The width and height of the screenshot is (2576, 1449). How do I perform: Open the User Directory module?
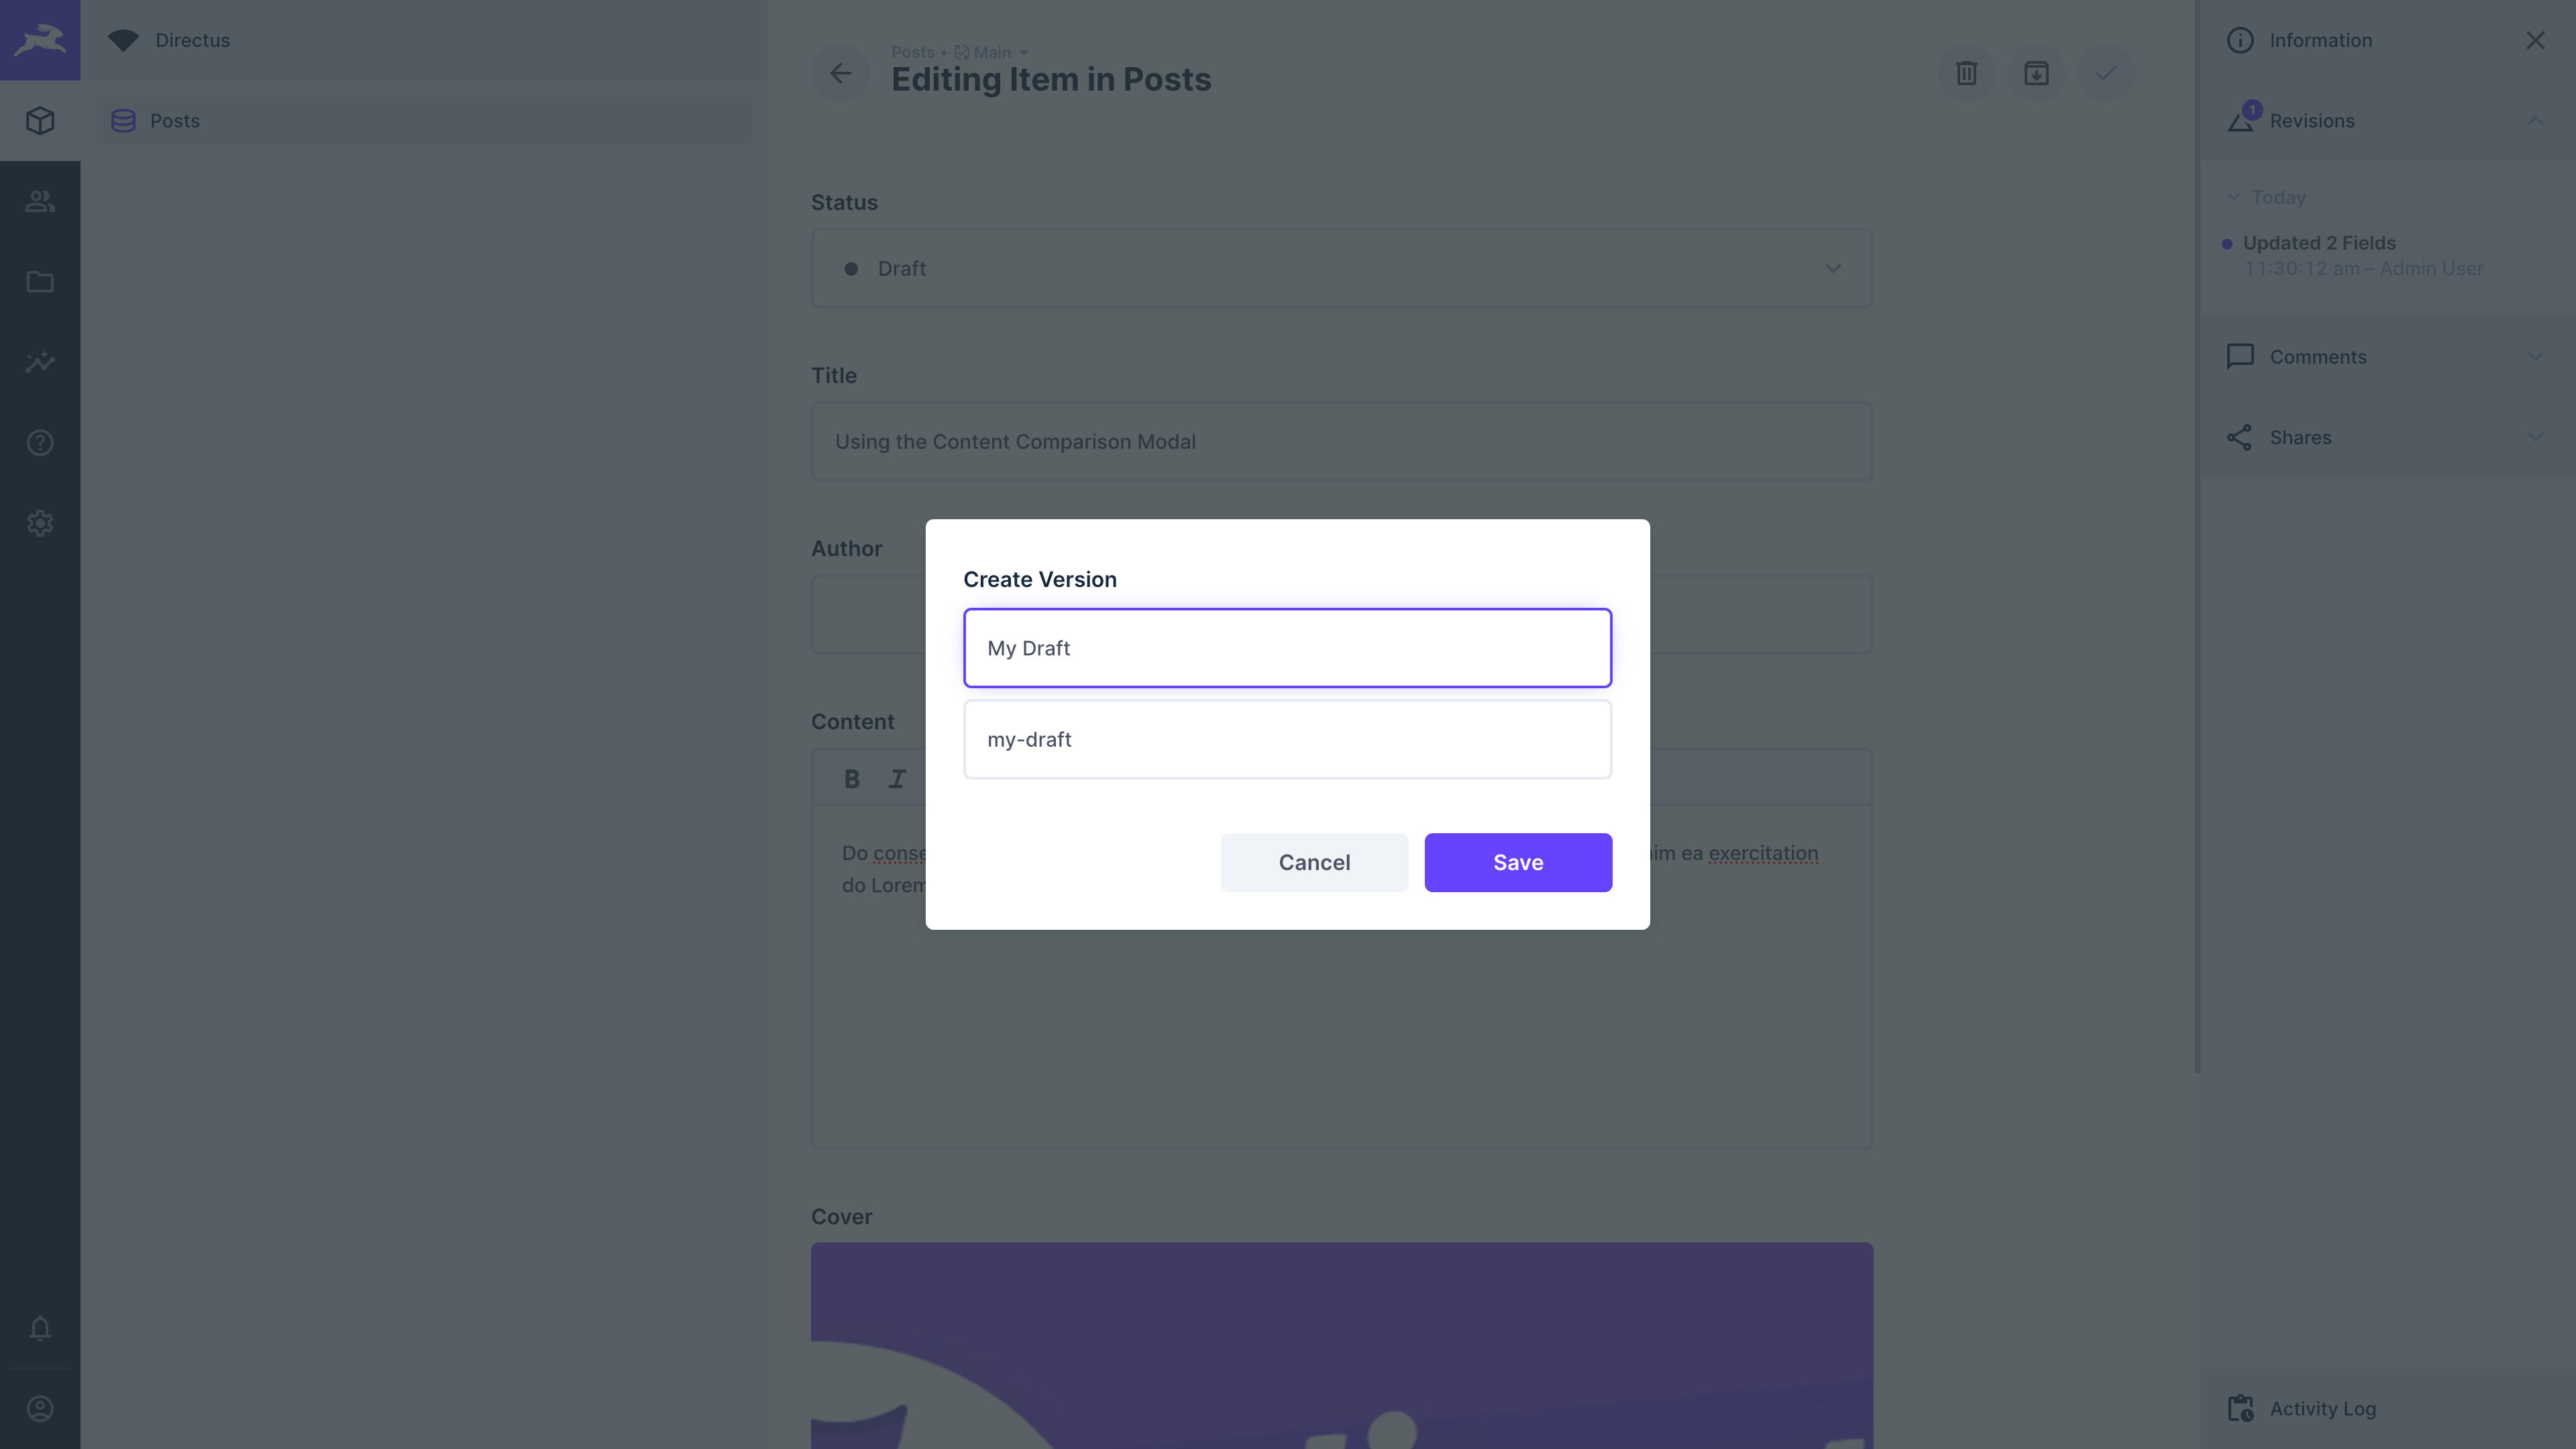click(39, 201)
